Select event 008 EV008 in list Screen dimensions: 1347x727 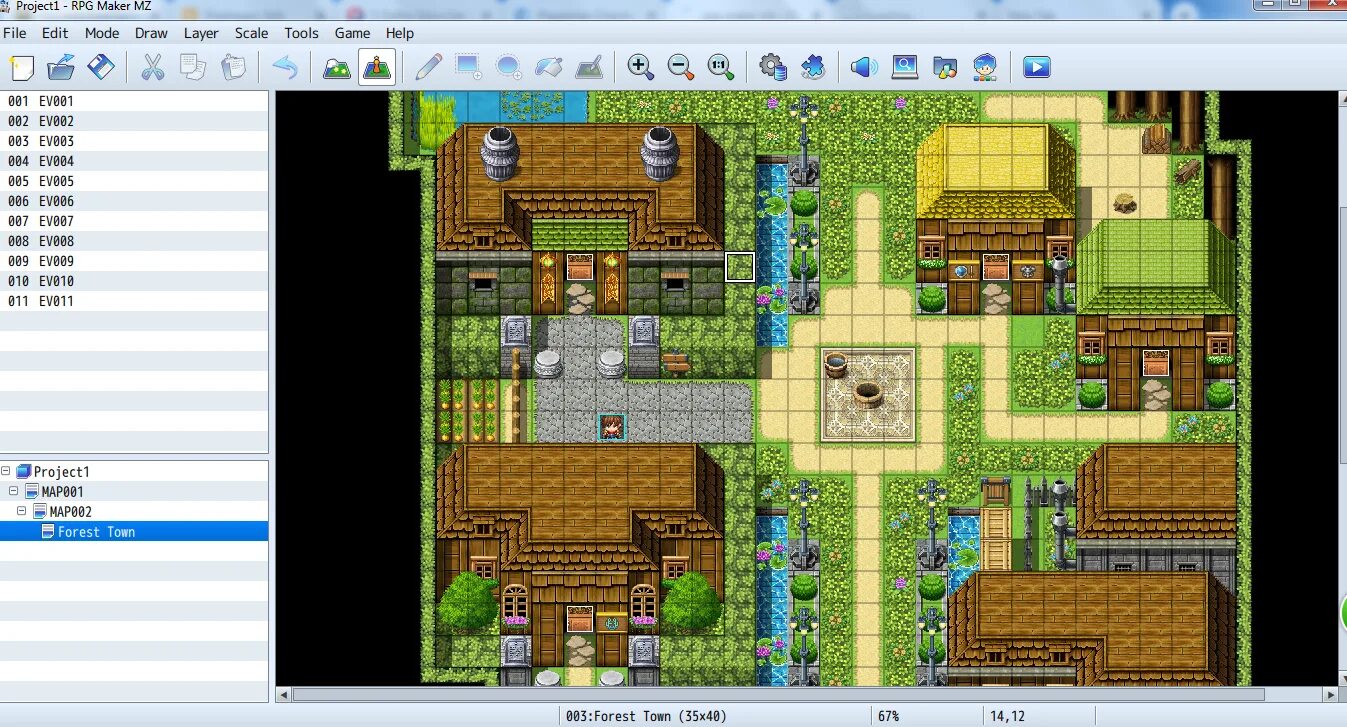(134, 241)
